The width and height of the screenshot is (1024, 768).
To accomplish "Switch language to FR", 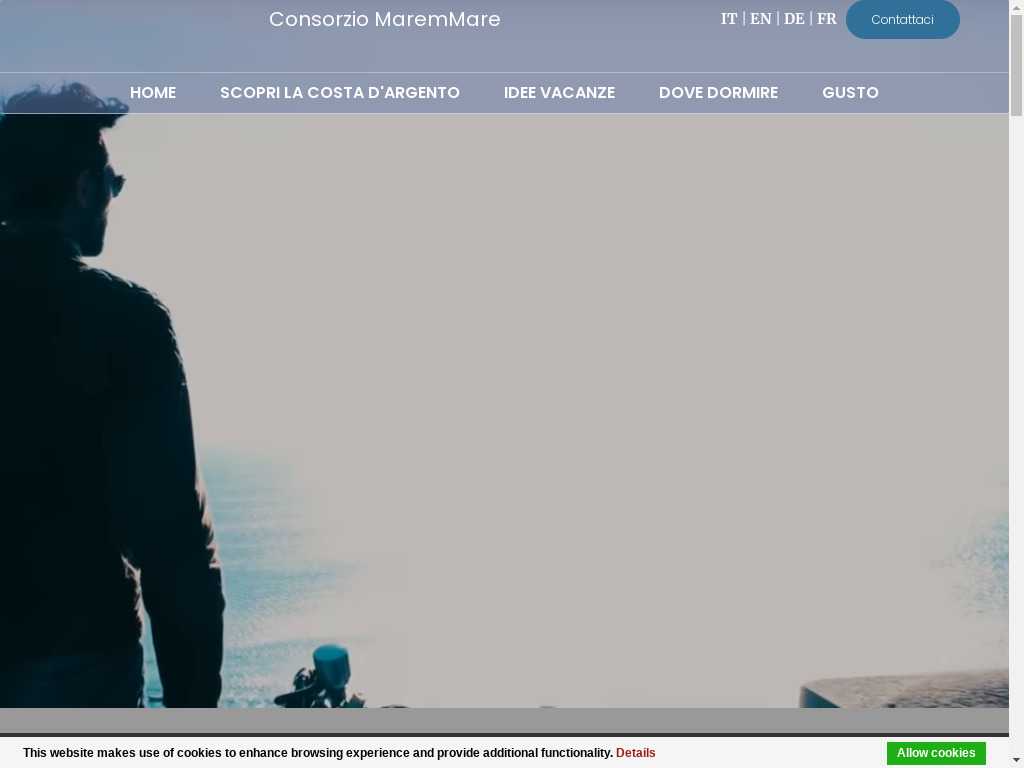I will pos(827,19).
